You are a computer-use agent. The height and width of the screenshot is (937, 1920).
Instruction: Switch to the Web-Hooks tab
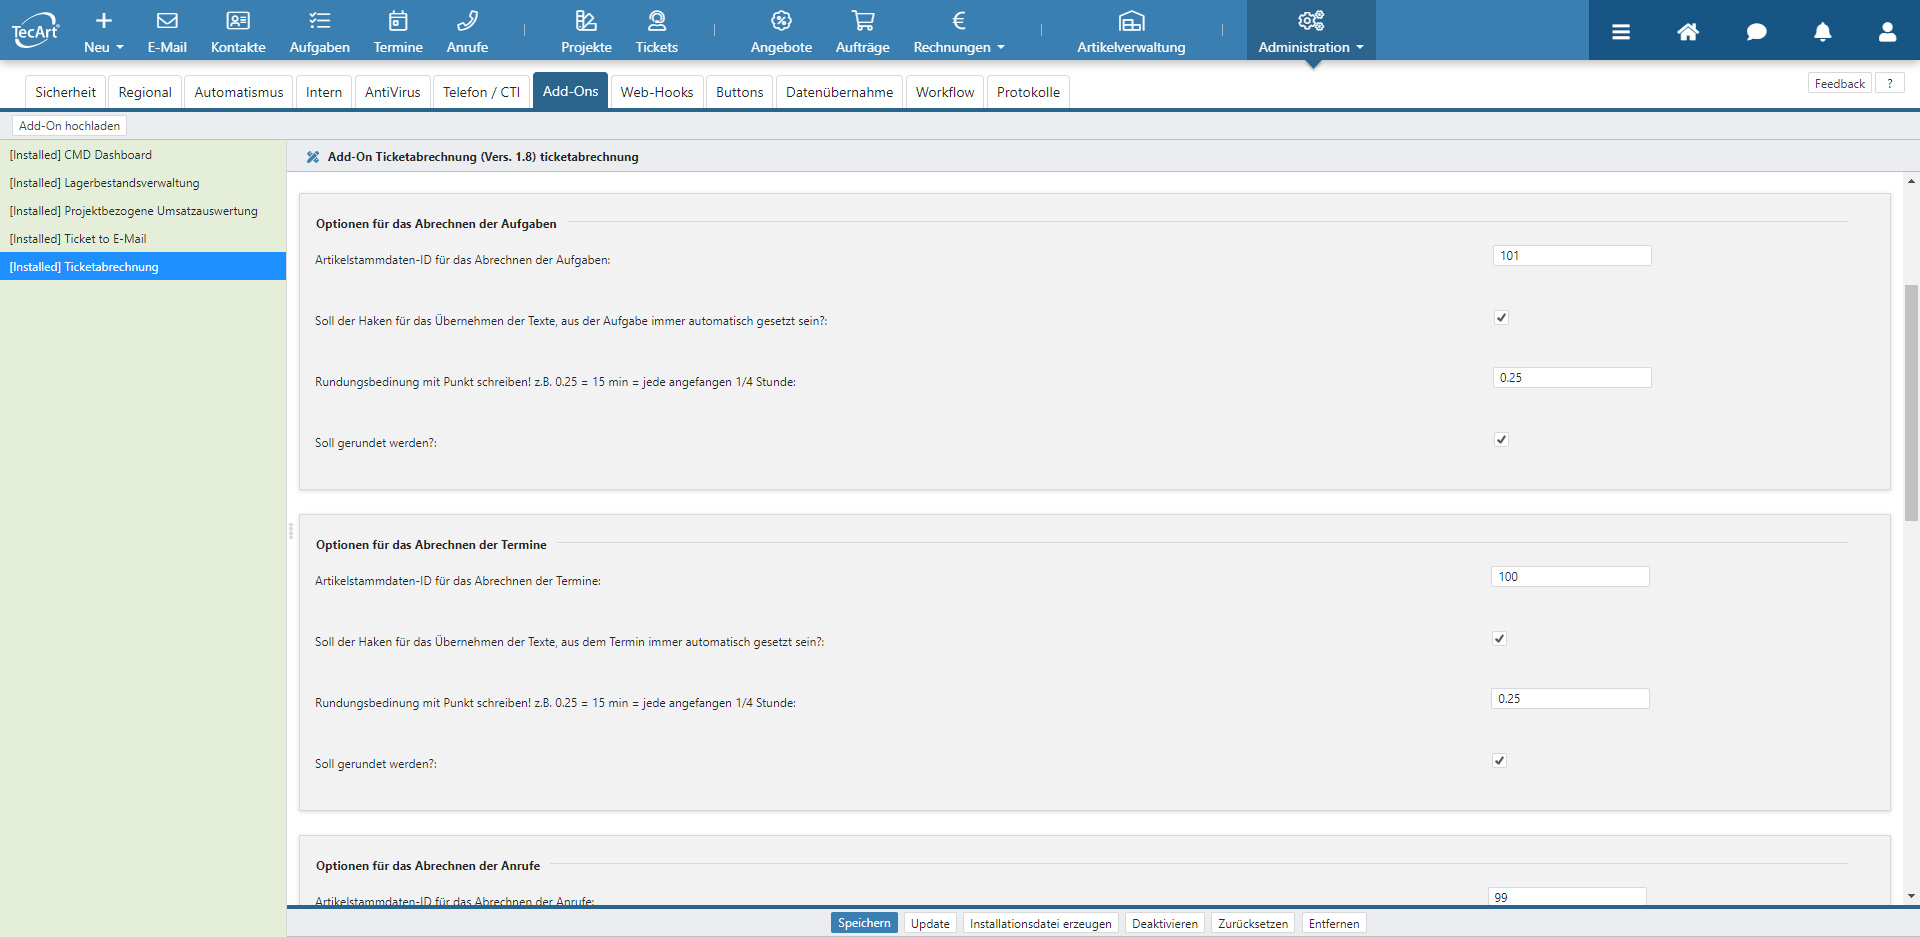coord(656,92)
